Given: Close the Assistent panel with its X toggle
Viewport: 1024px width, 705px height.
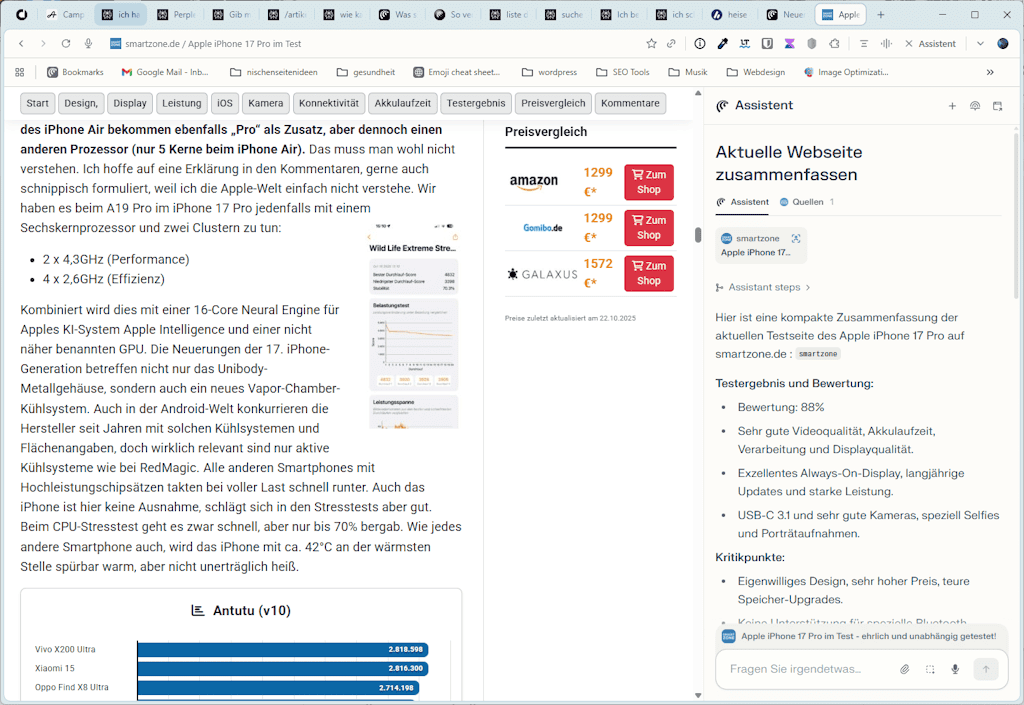Looking at the screenshot, I should click(x=909, y=44).
